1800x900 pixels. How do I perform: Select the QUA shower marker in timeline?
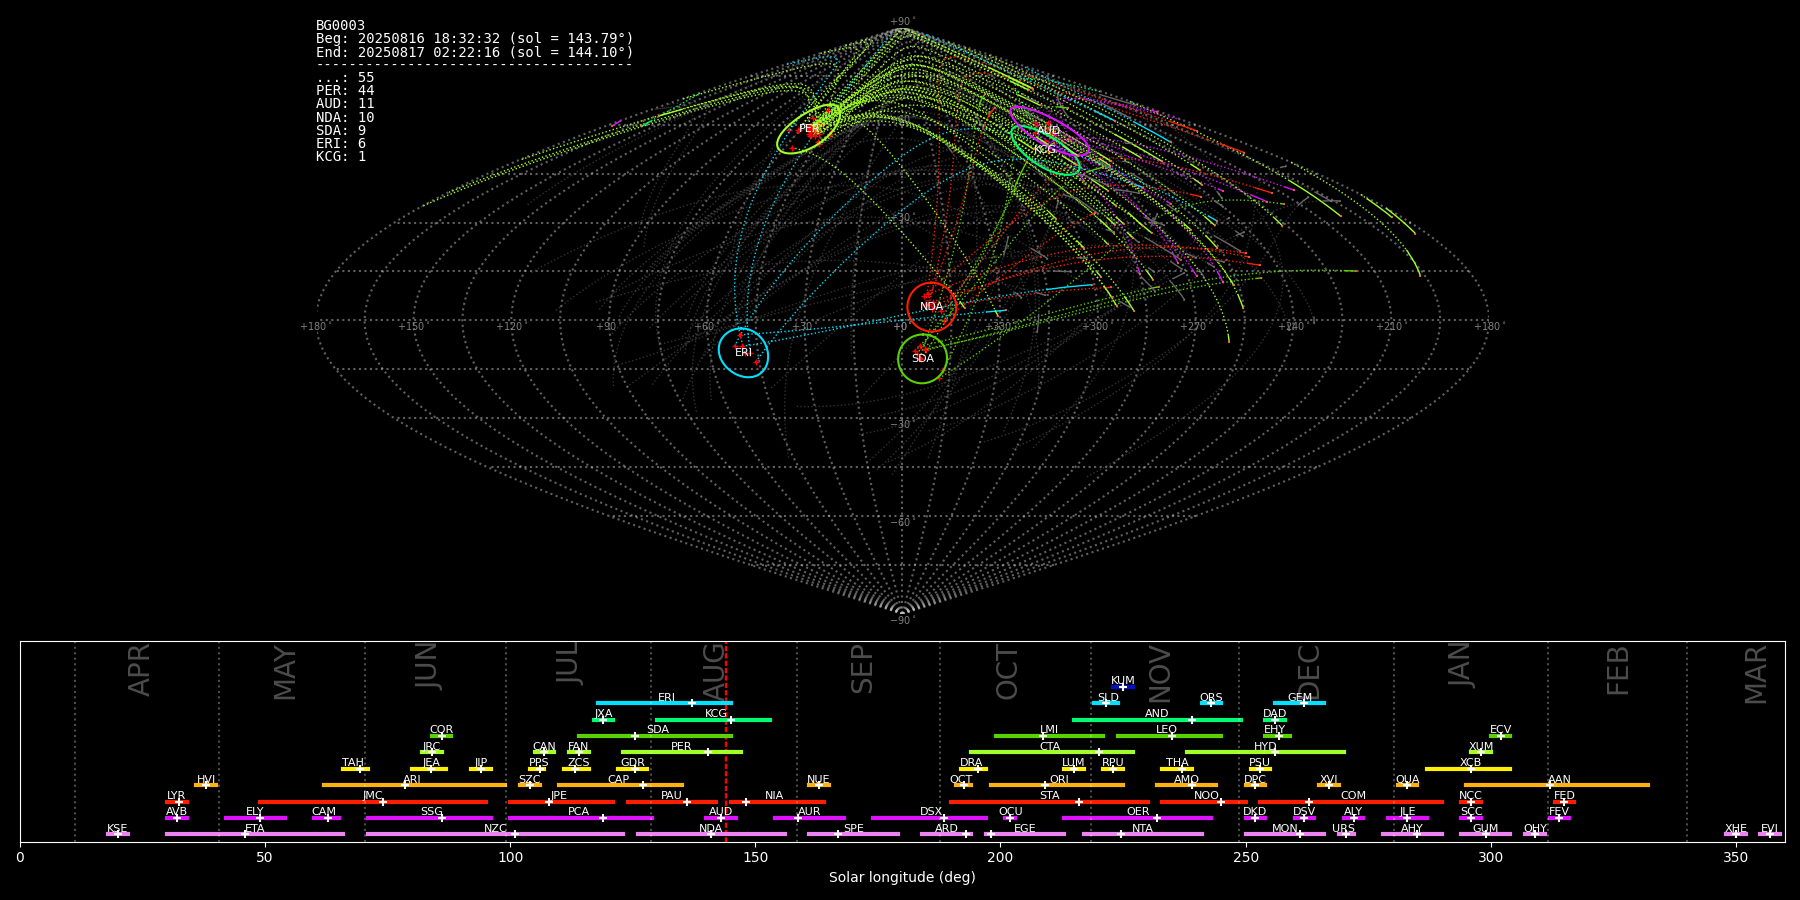(x=1407, y=785)
